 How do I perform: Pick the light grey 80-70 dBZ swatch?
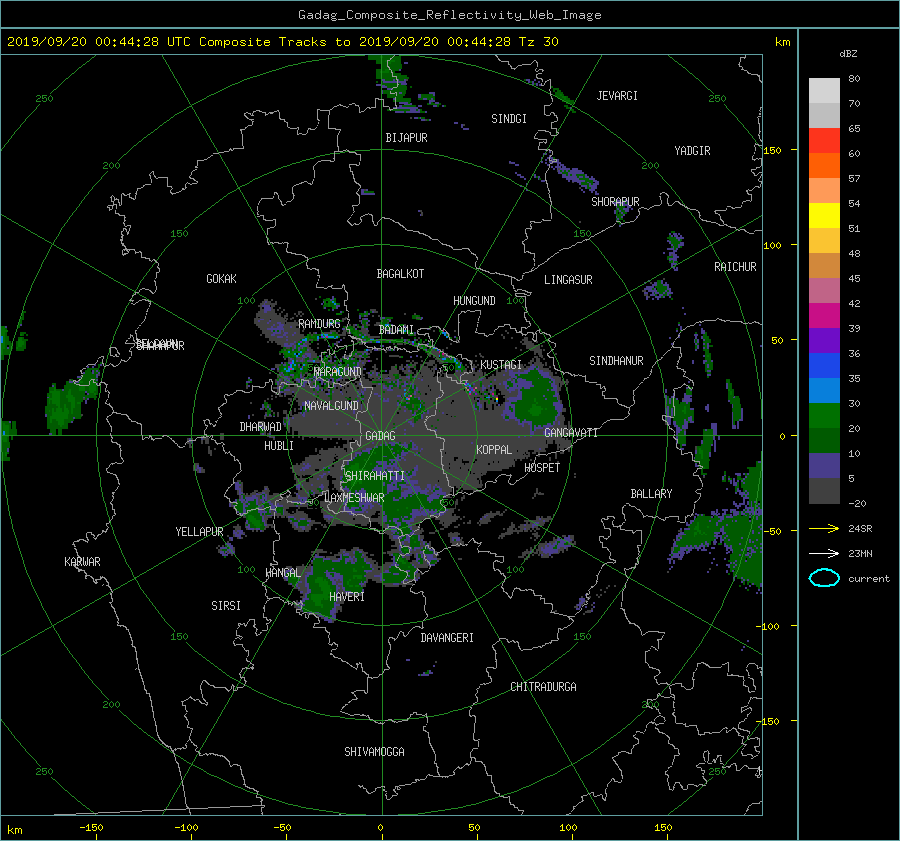(824, 91)
